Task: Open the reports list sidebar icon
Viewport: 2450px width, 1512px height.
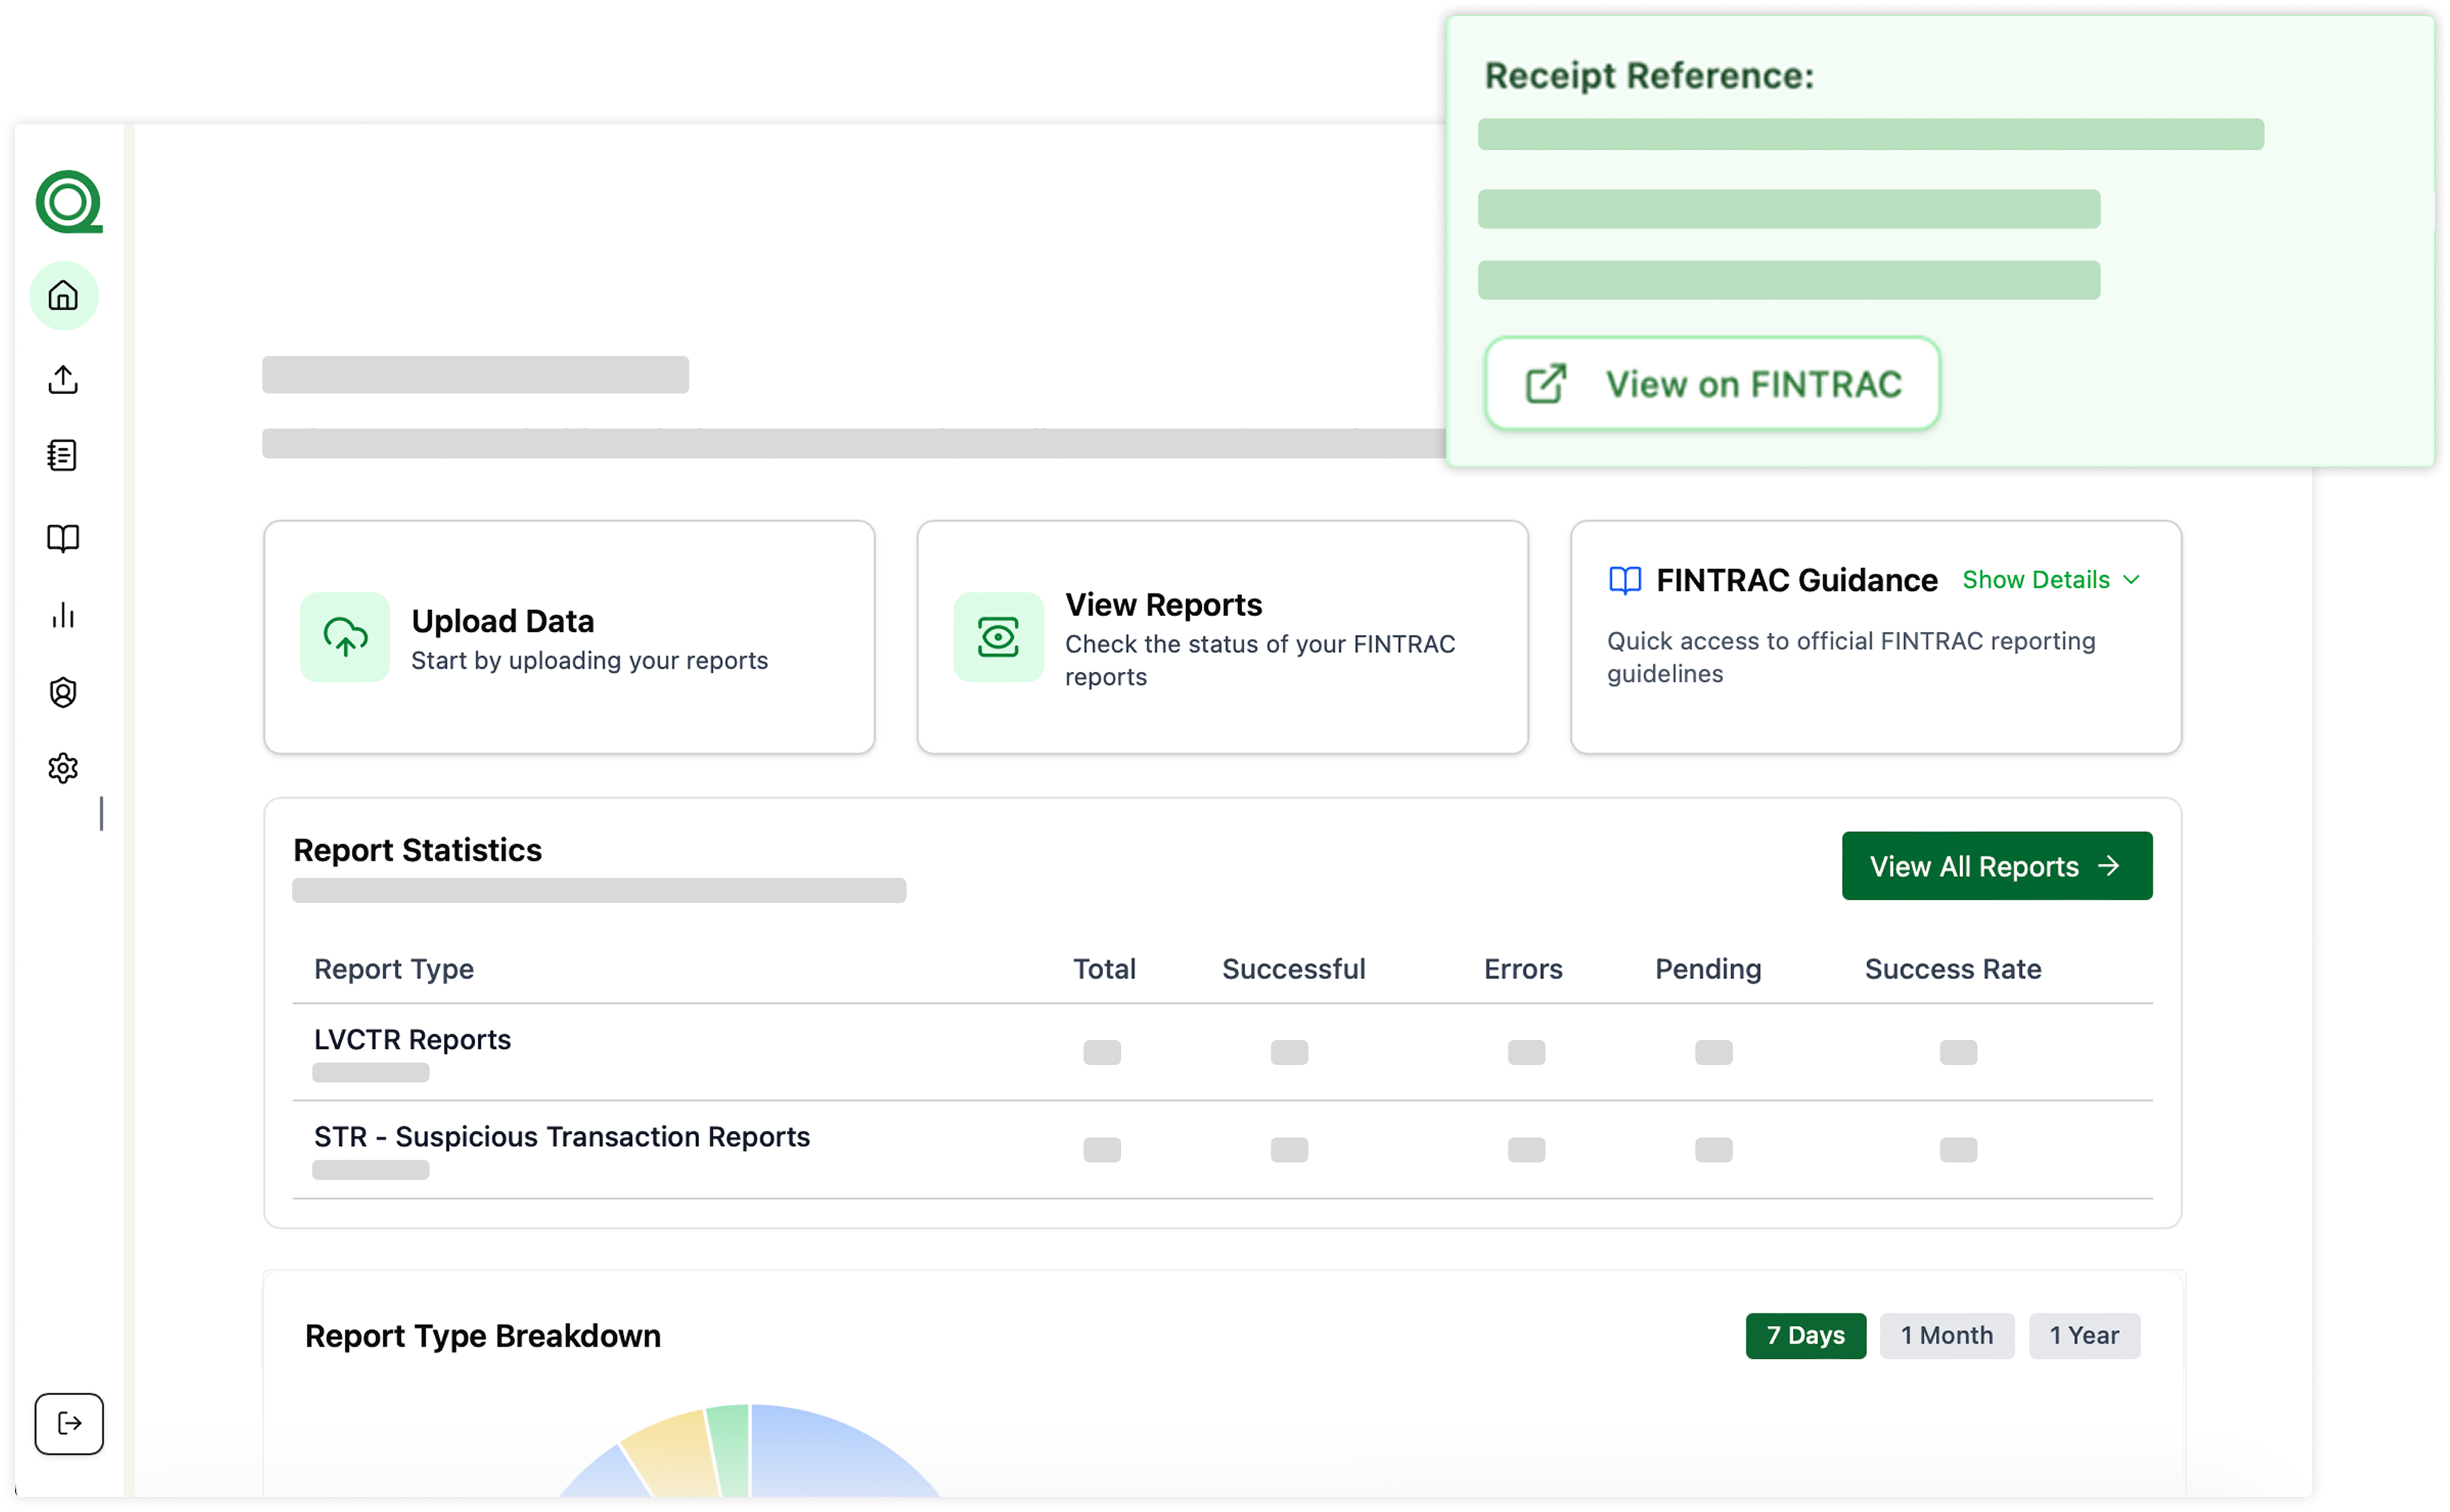Action: pyautogui.click(x=63, y=455)
